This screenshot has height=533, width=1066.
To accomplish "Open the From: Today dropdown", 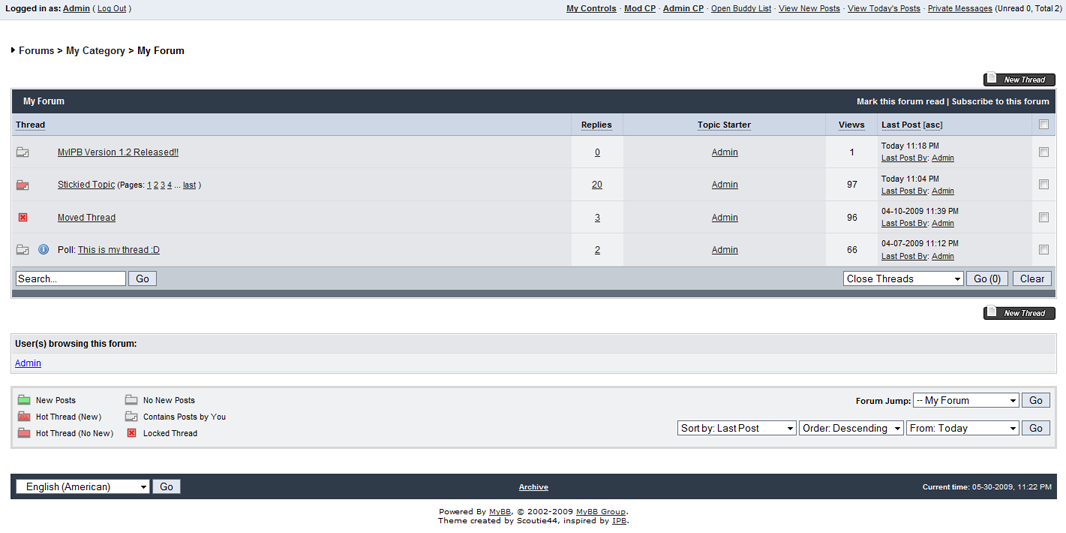I will click(963, 428).
